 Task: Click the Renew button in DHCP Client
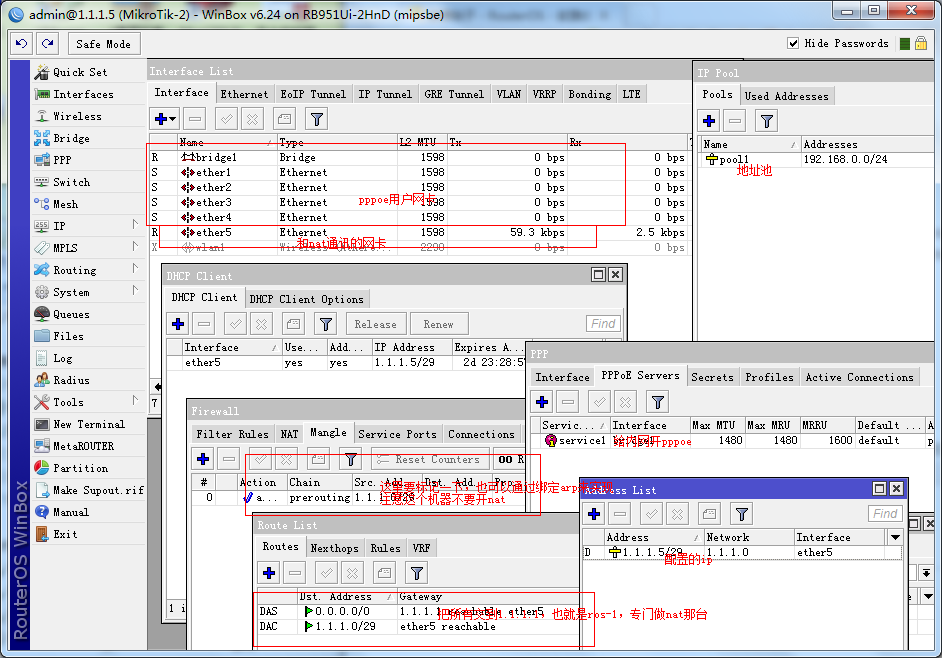[x=439, y=324]
